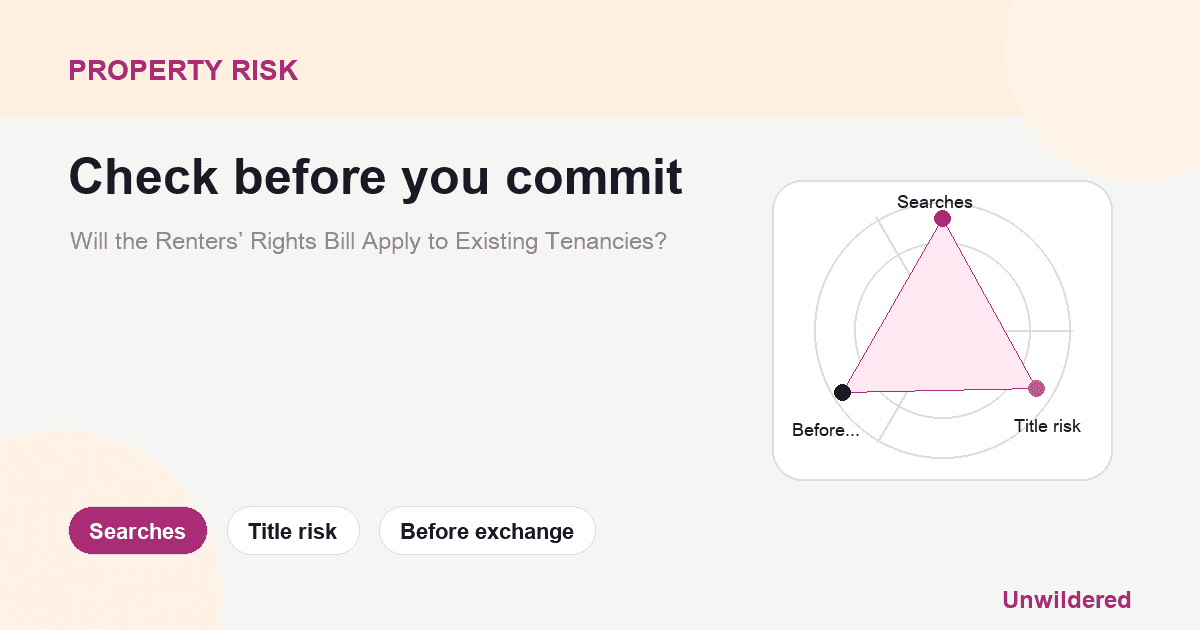Image resolution: width=1200 pixels, height=630 pixels.
Task: Click the Check before you commit headline
Action: pos(375,177)
